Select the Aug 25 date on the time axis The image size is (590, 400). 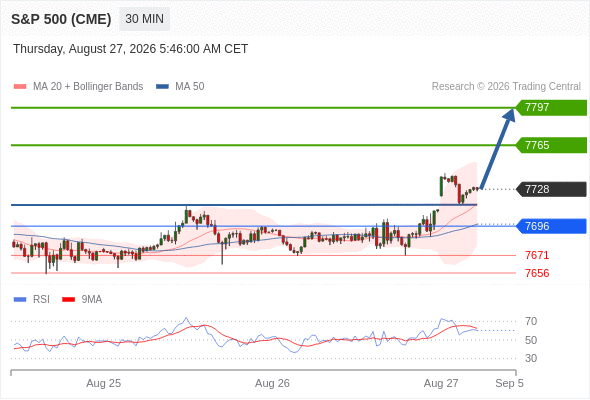[103, 383]
